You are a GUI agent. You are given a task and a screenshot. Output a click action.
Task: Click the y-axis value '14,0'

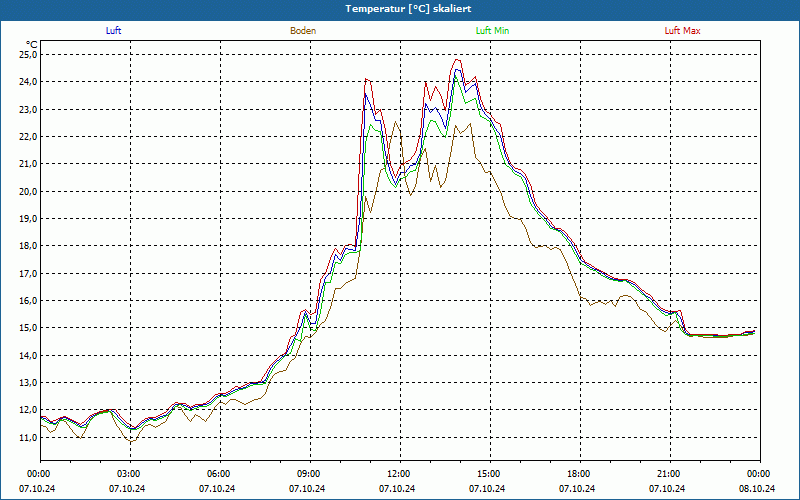click(28, 355)
